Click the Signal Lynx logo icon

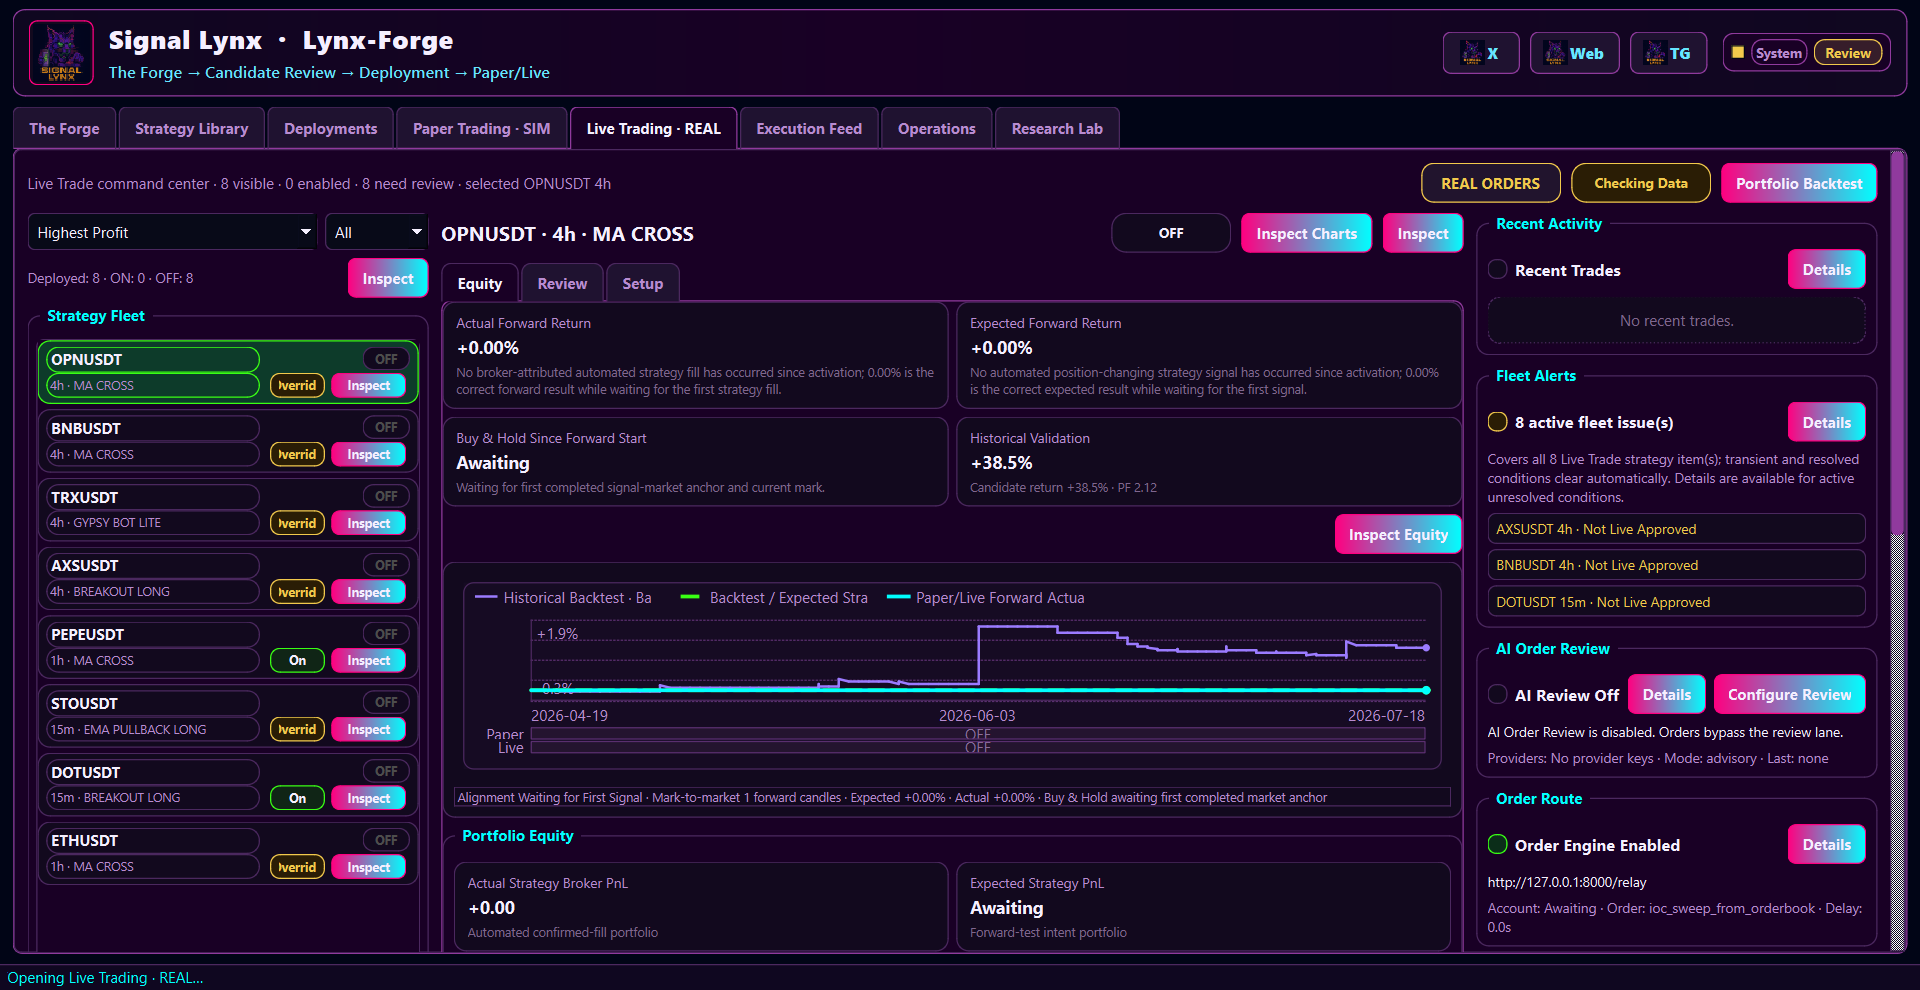tap(61, 53)
